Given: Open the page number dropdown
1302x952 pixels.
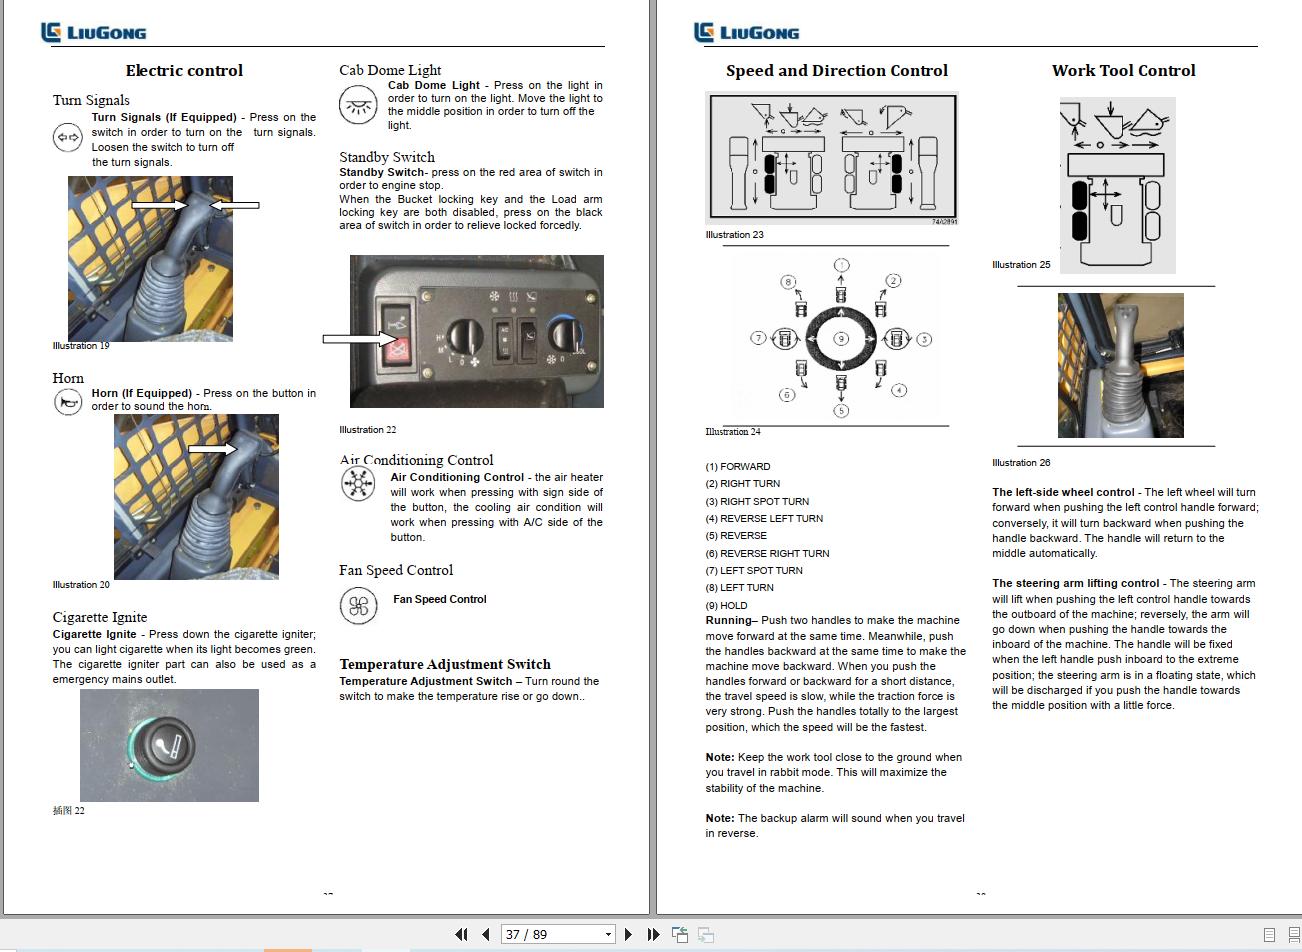Looking at the screenshot, I should pos(606,933).
